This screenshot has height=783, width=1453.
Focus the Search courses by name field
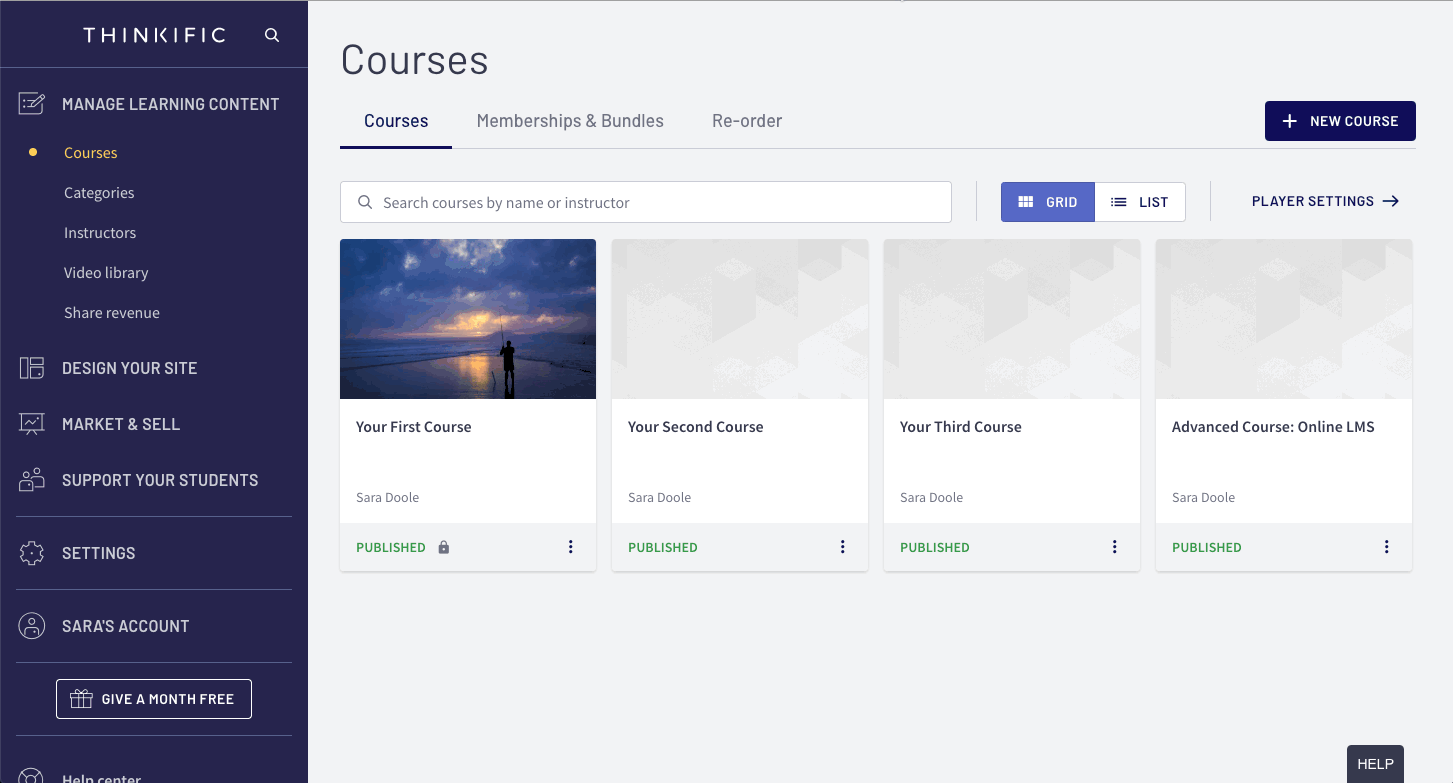(646, 202)
